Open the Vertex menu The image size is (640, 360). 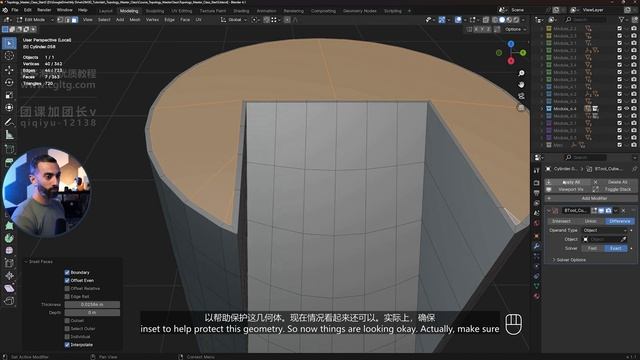tap(152, 20)
